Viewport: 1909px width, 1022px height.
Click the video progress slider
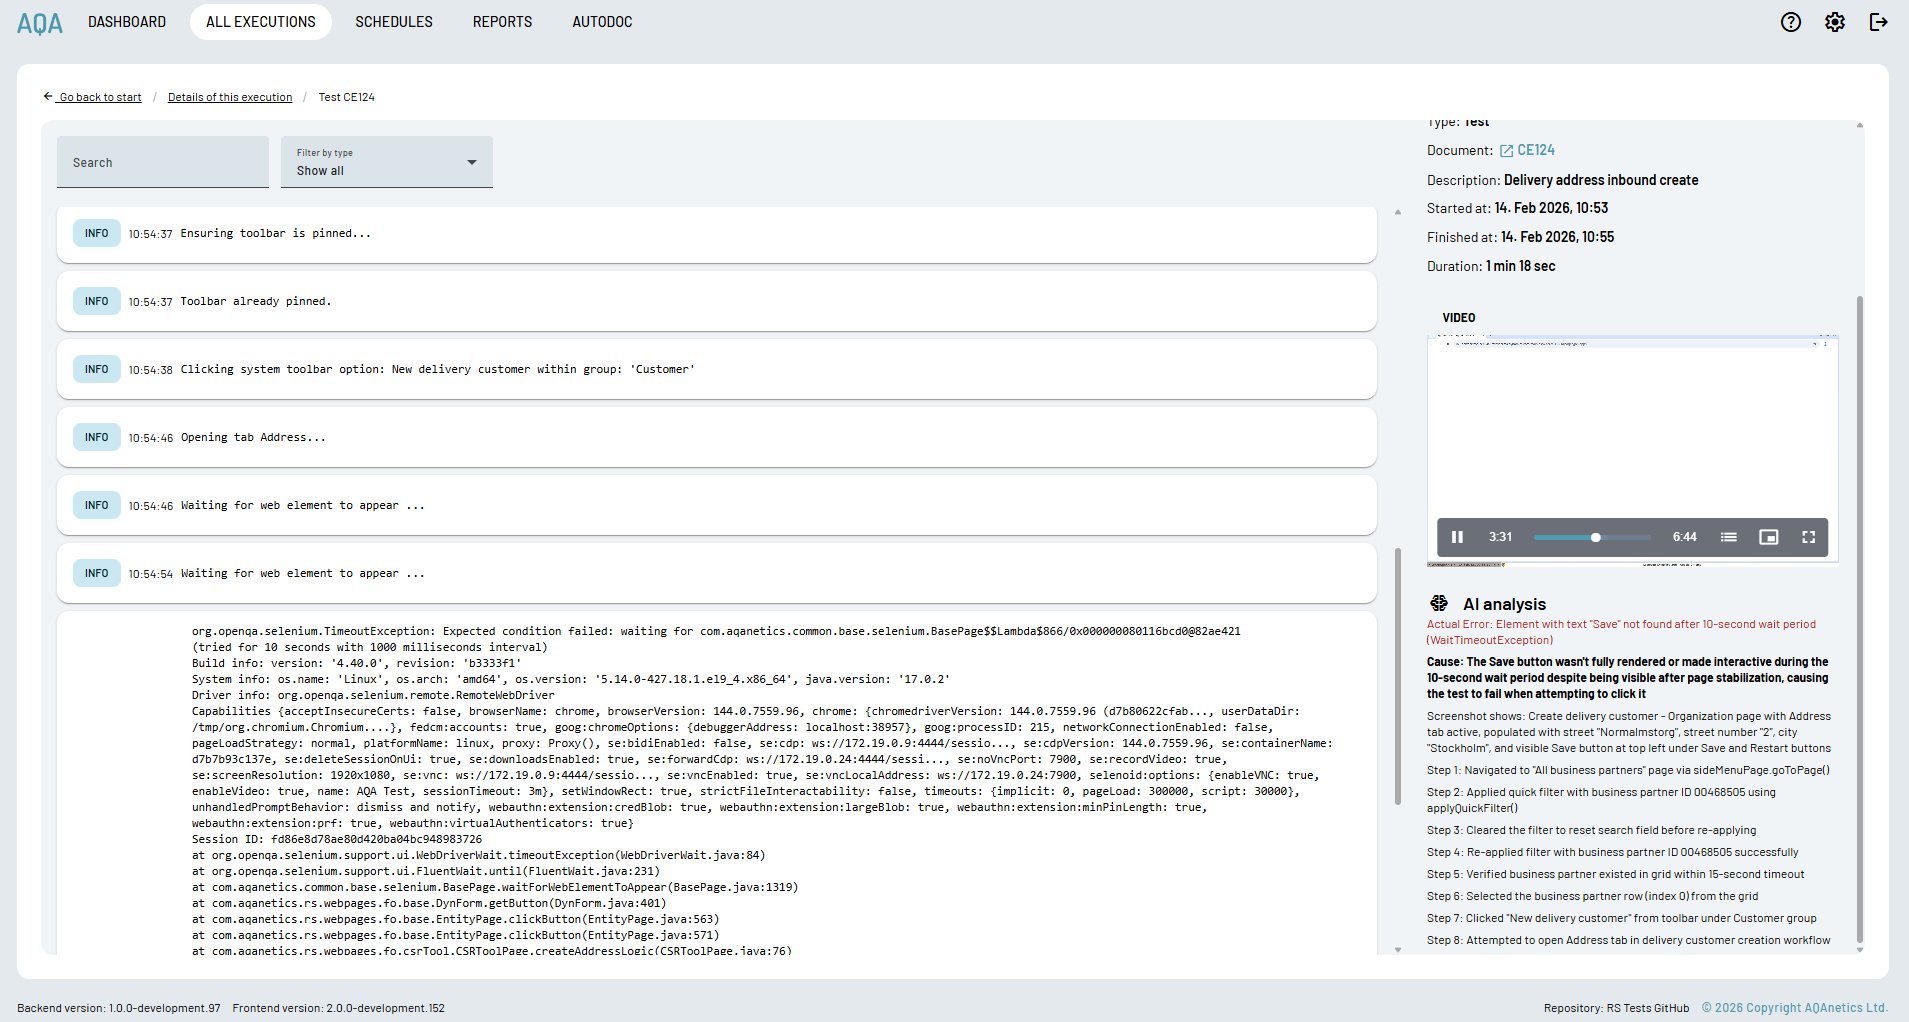1592,537
